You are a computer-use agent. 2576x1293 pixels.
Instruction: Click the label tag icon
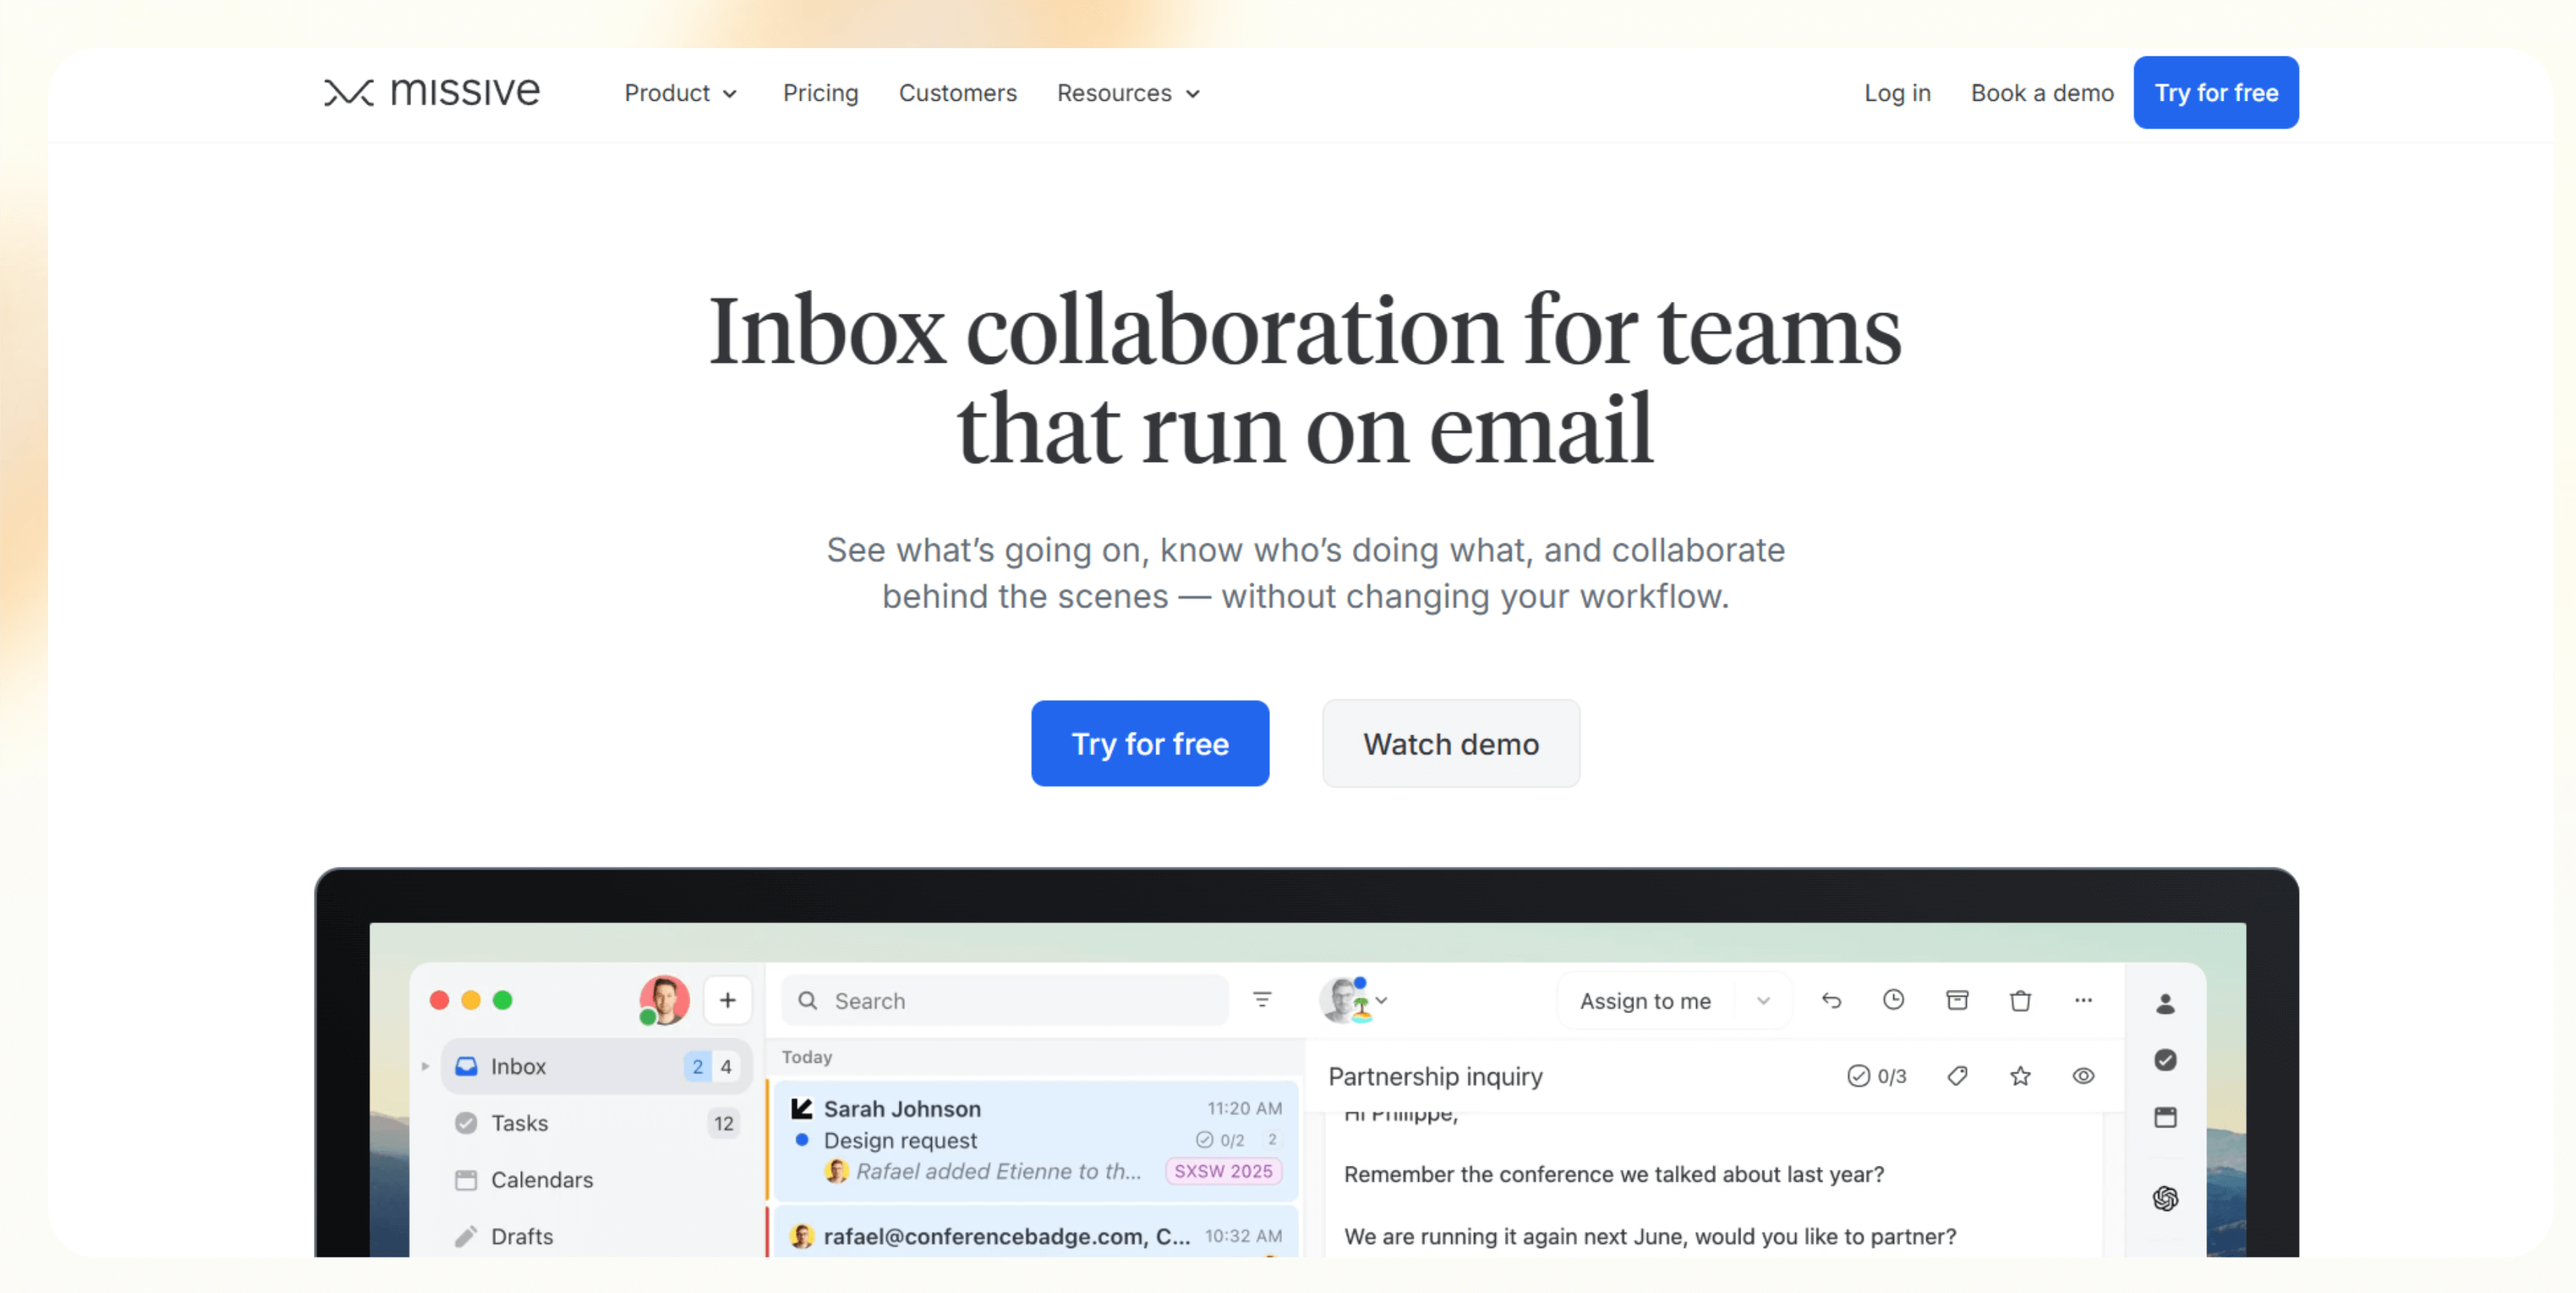[1957, 1076]
